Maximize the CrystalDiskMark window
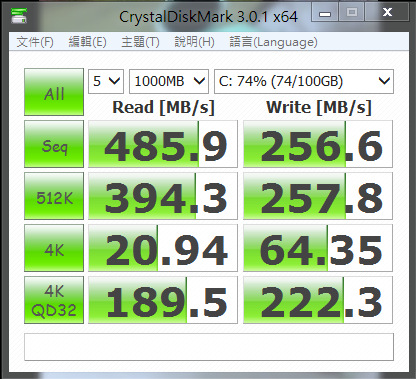 352,13
